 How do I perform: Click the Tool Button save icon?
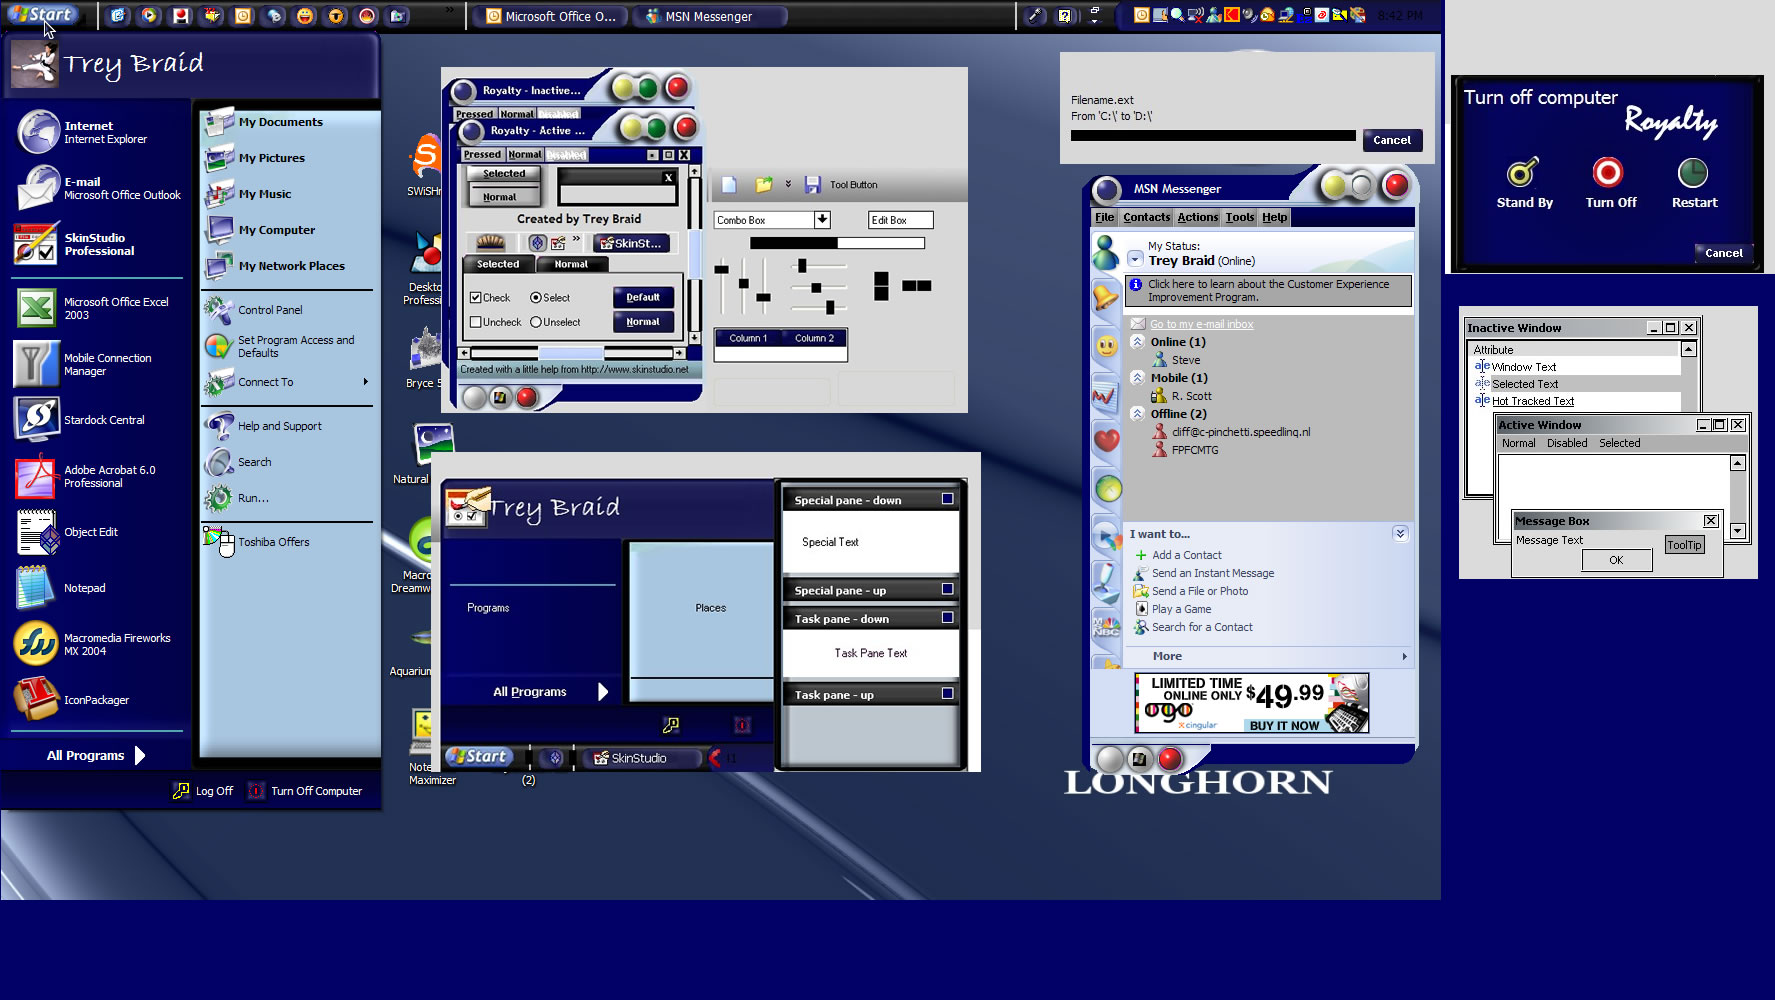point(812,185)
